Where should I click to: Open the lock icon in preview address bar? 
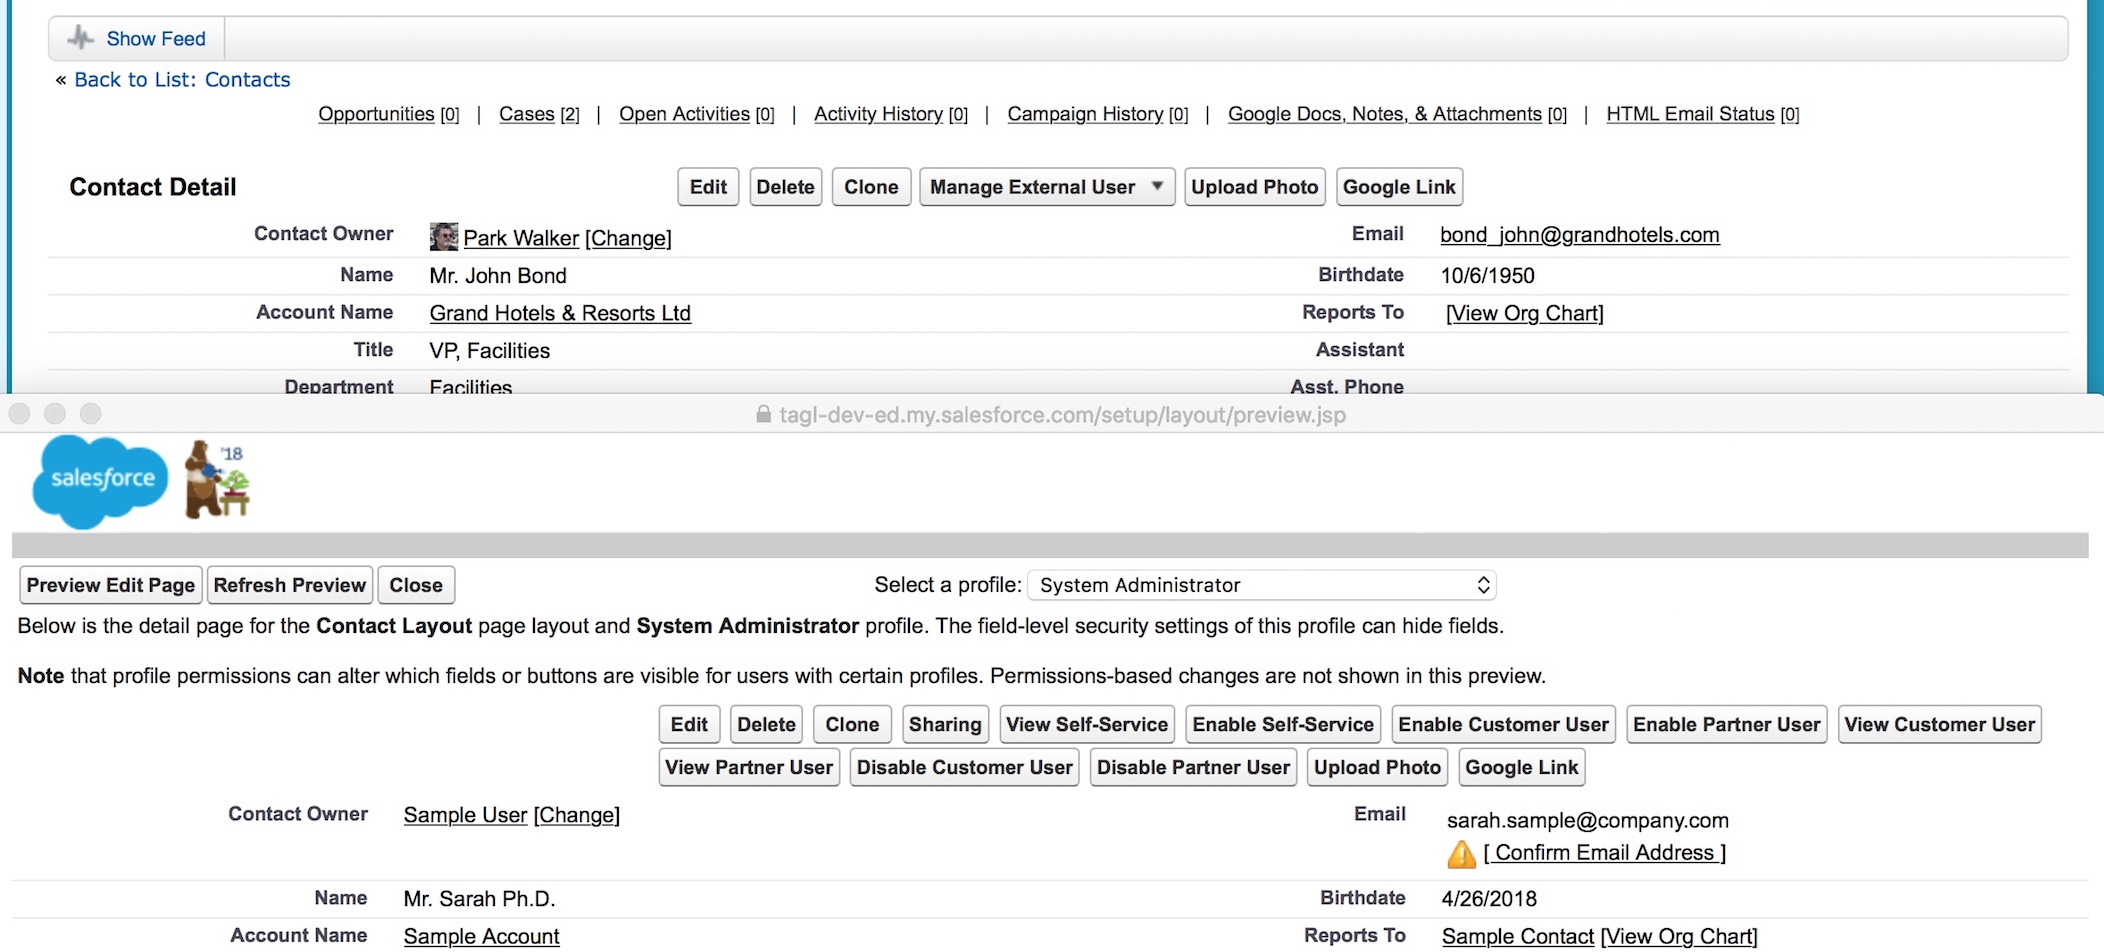(x=763, y=414)
